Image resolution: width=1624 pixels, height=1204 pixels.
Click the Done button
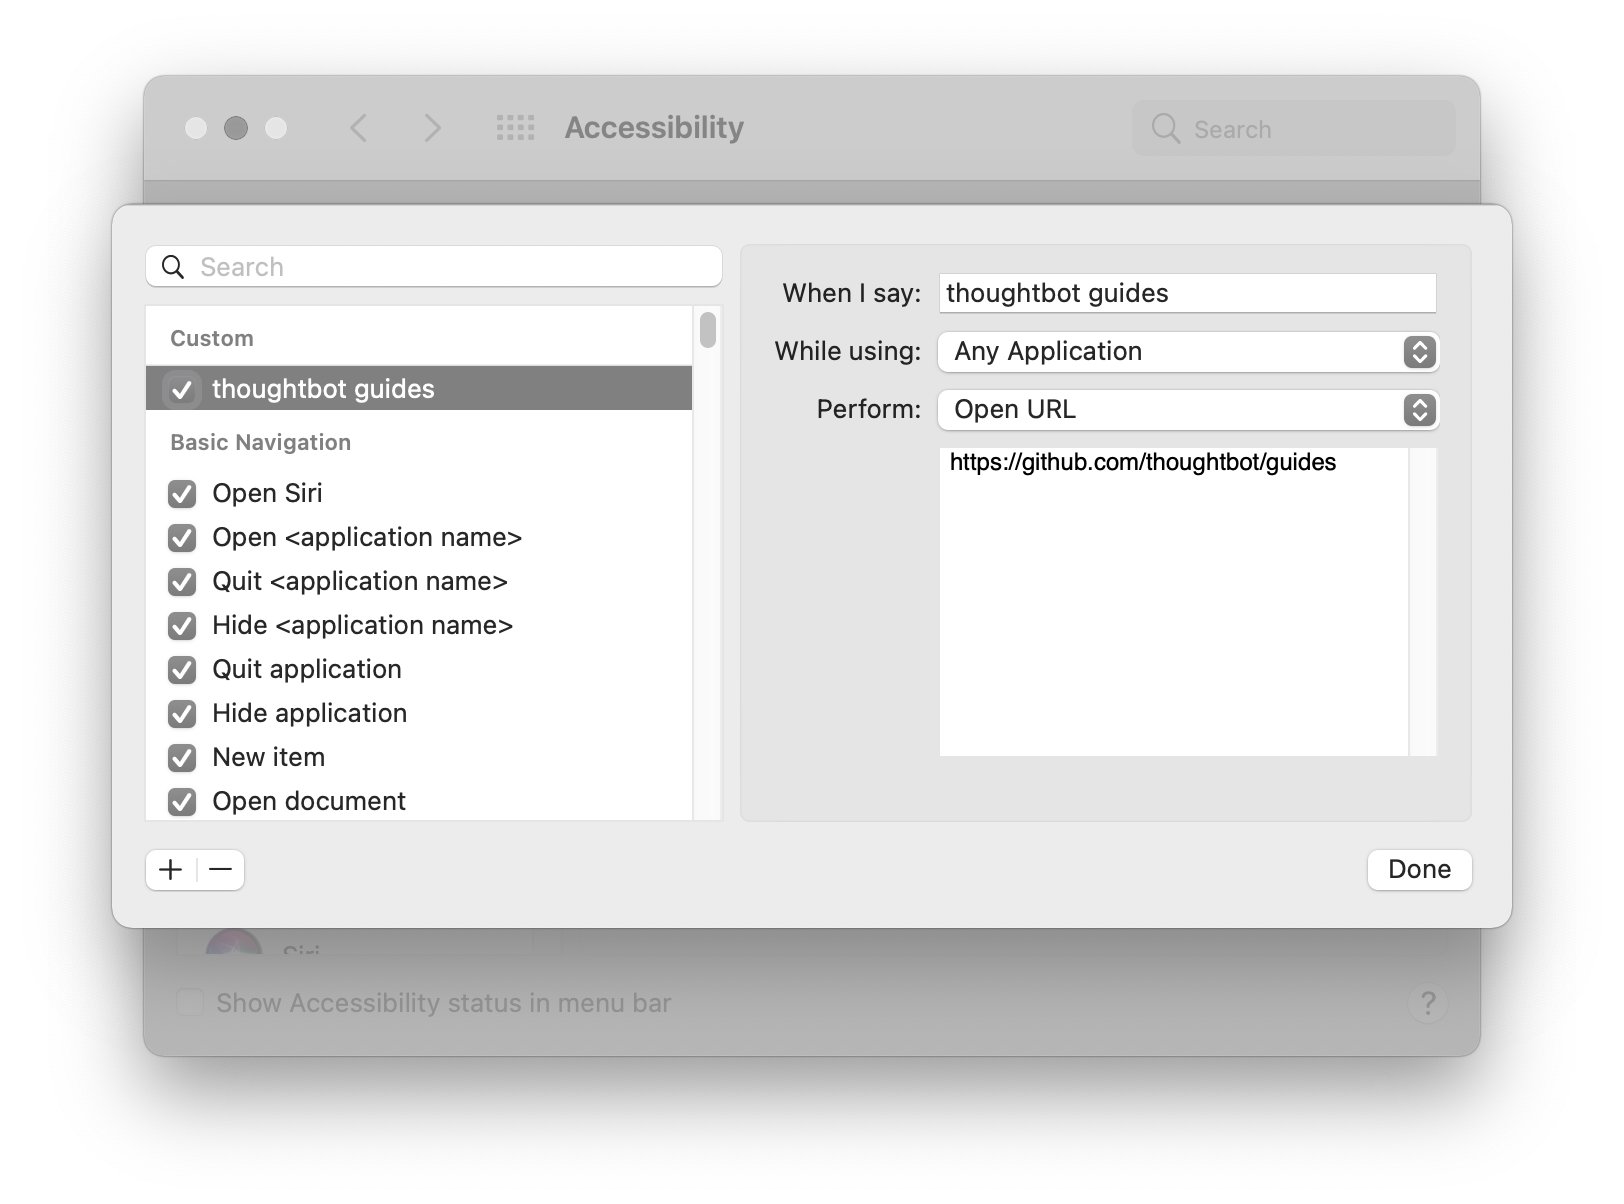[x=1420, y=870]
